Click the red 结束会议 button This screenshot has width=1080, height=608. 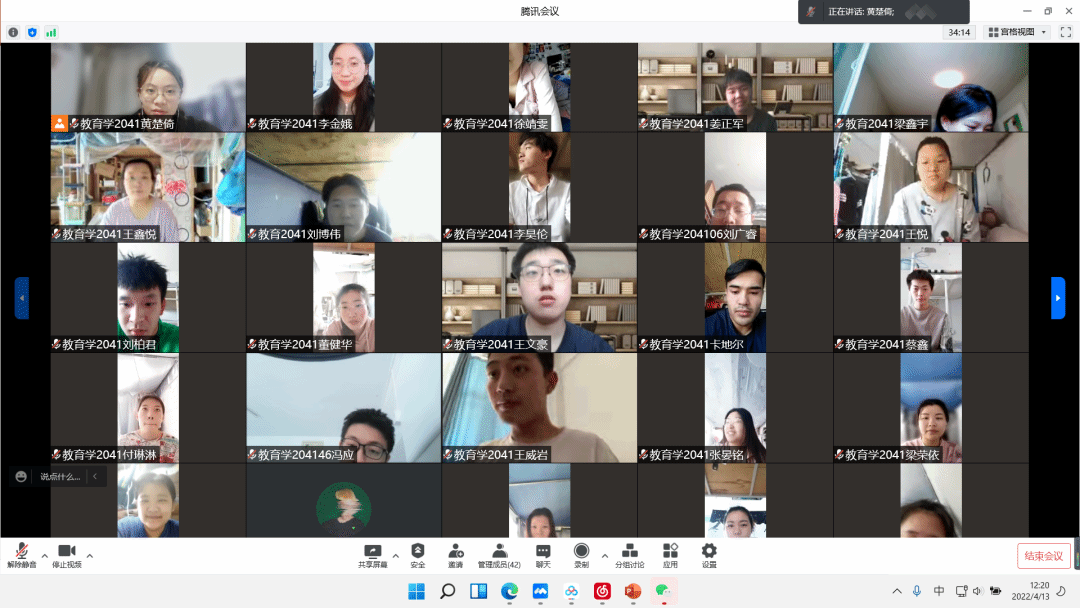click(1043, 556)
